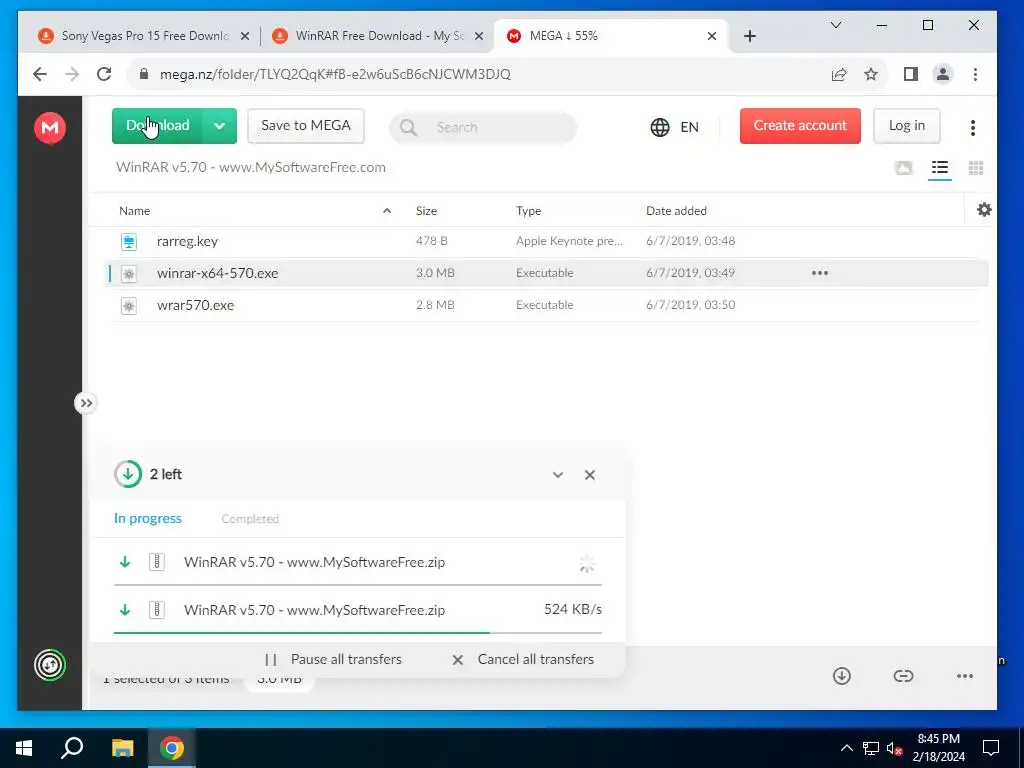The image size is (1024, 768).
Task: Click first WinRAR zip transfer entry
Action: [x=358, y=562]
